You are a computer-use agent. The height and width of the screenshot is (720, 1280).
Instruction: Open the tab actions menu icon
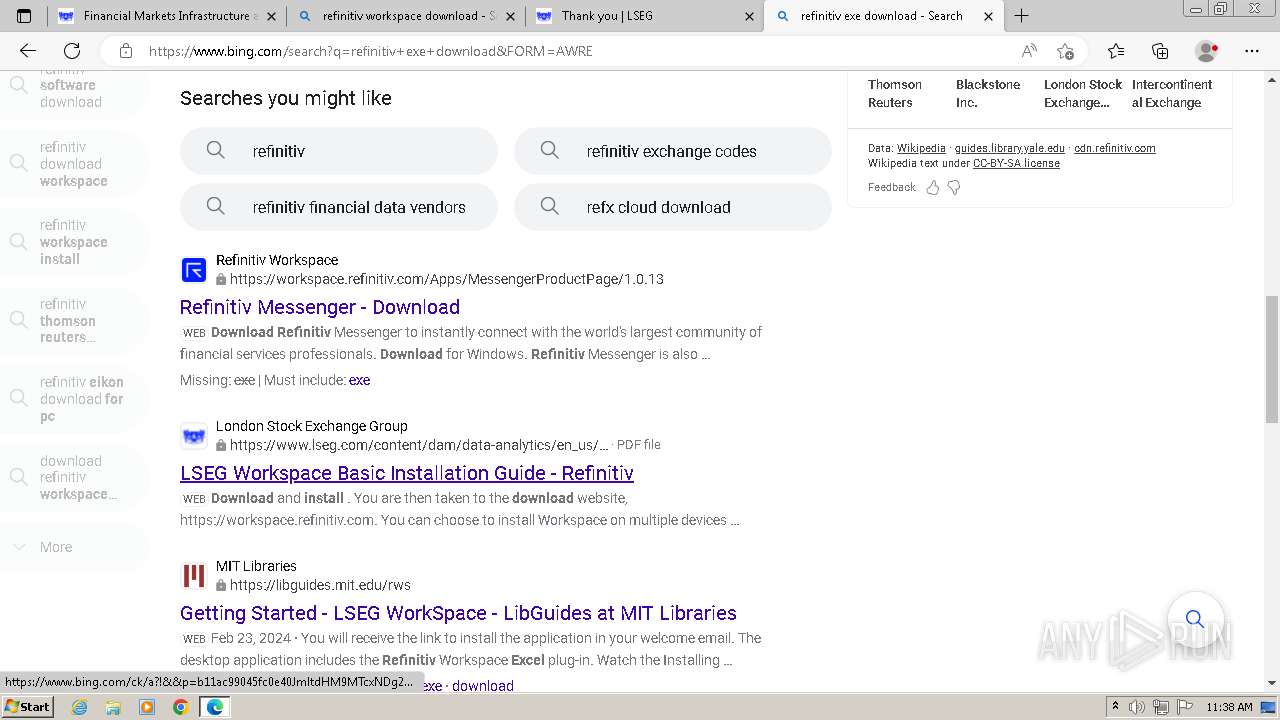coord(24,16)
